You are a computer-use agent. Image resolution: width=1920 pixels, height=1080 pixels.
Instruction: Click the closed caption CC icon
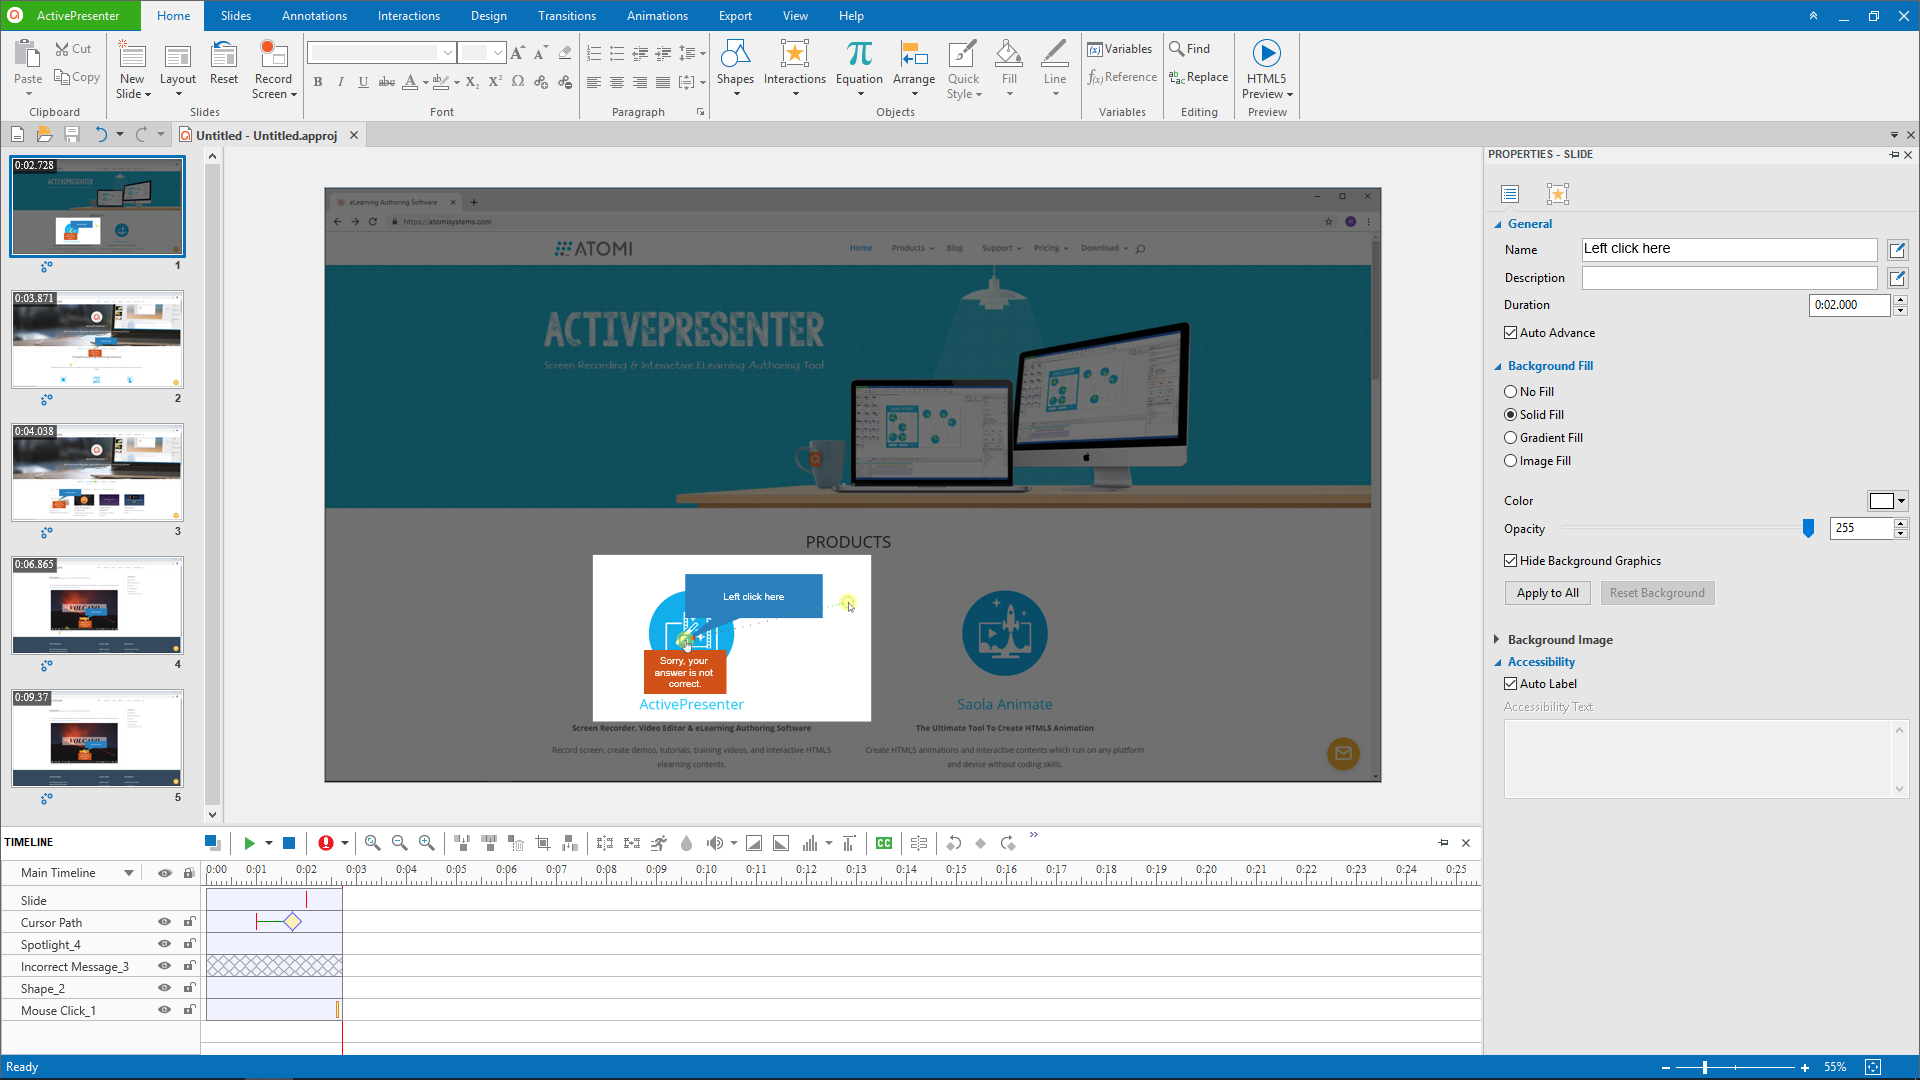[884, 843]
